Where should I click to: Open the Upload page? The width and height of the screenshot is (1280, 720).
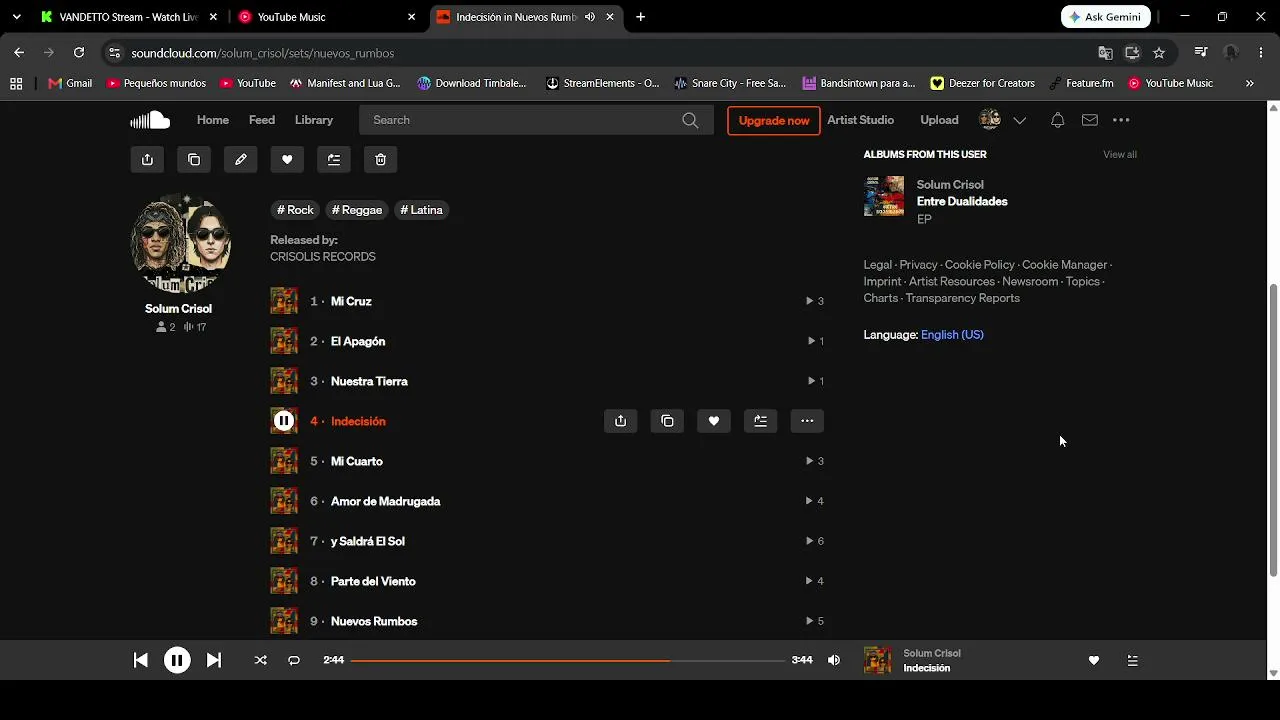[939, 120]
